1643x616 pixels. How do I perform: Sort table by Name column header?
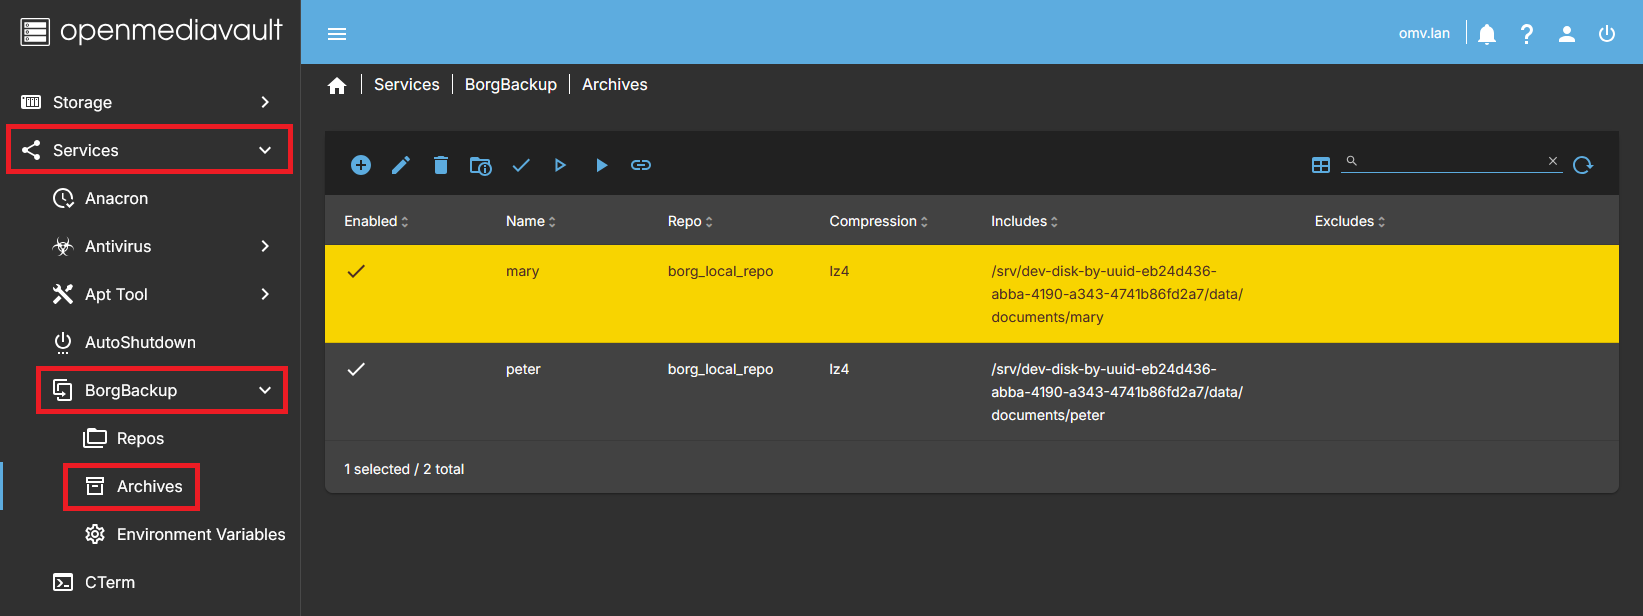tap(526, 221)
